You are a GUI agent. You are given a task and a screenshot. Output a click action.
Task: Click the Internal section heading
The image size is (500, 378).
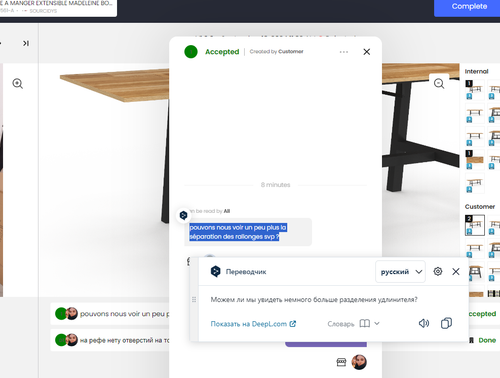476,71
